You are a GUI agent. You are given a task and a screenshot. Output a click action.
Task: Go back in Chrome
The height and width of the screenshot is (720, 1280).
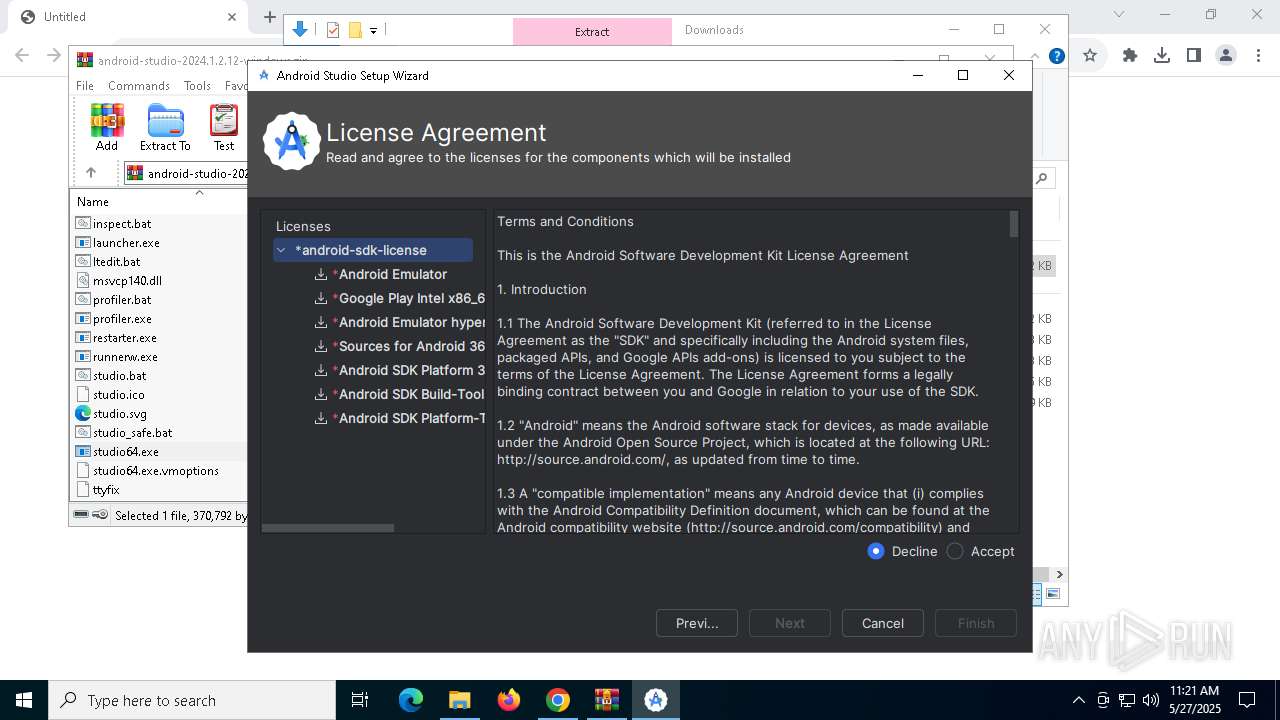click(23, 56)
